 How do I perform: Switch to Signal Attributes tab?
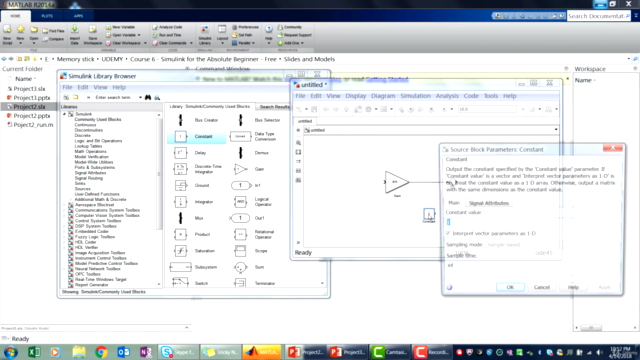489,203
